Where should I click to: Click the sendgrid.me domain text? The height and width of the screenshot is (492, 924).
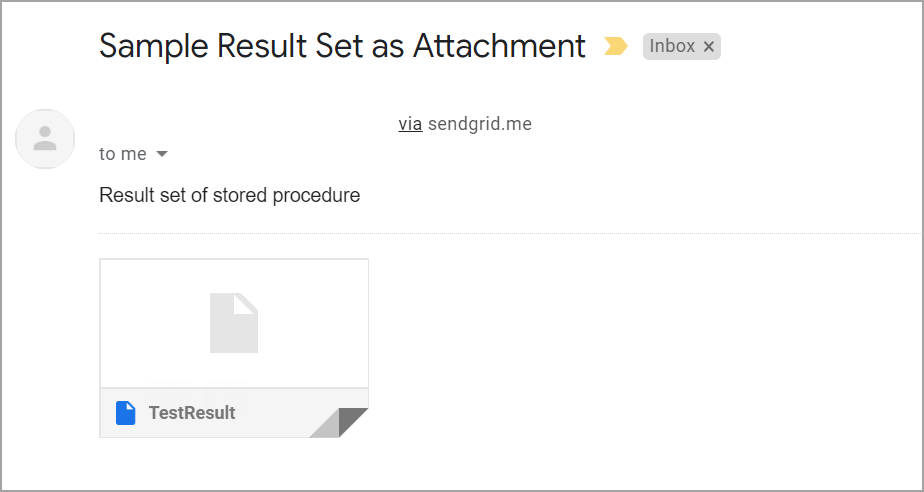(479, 124)
